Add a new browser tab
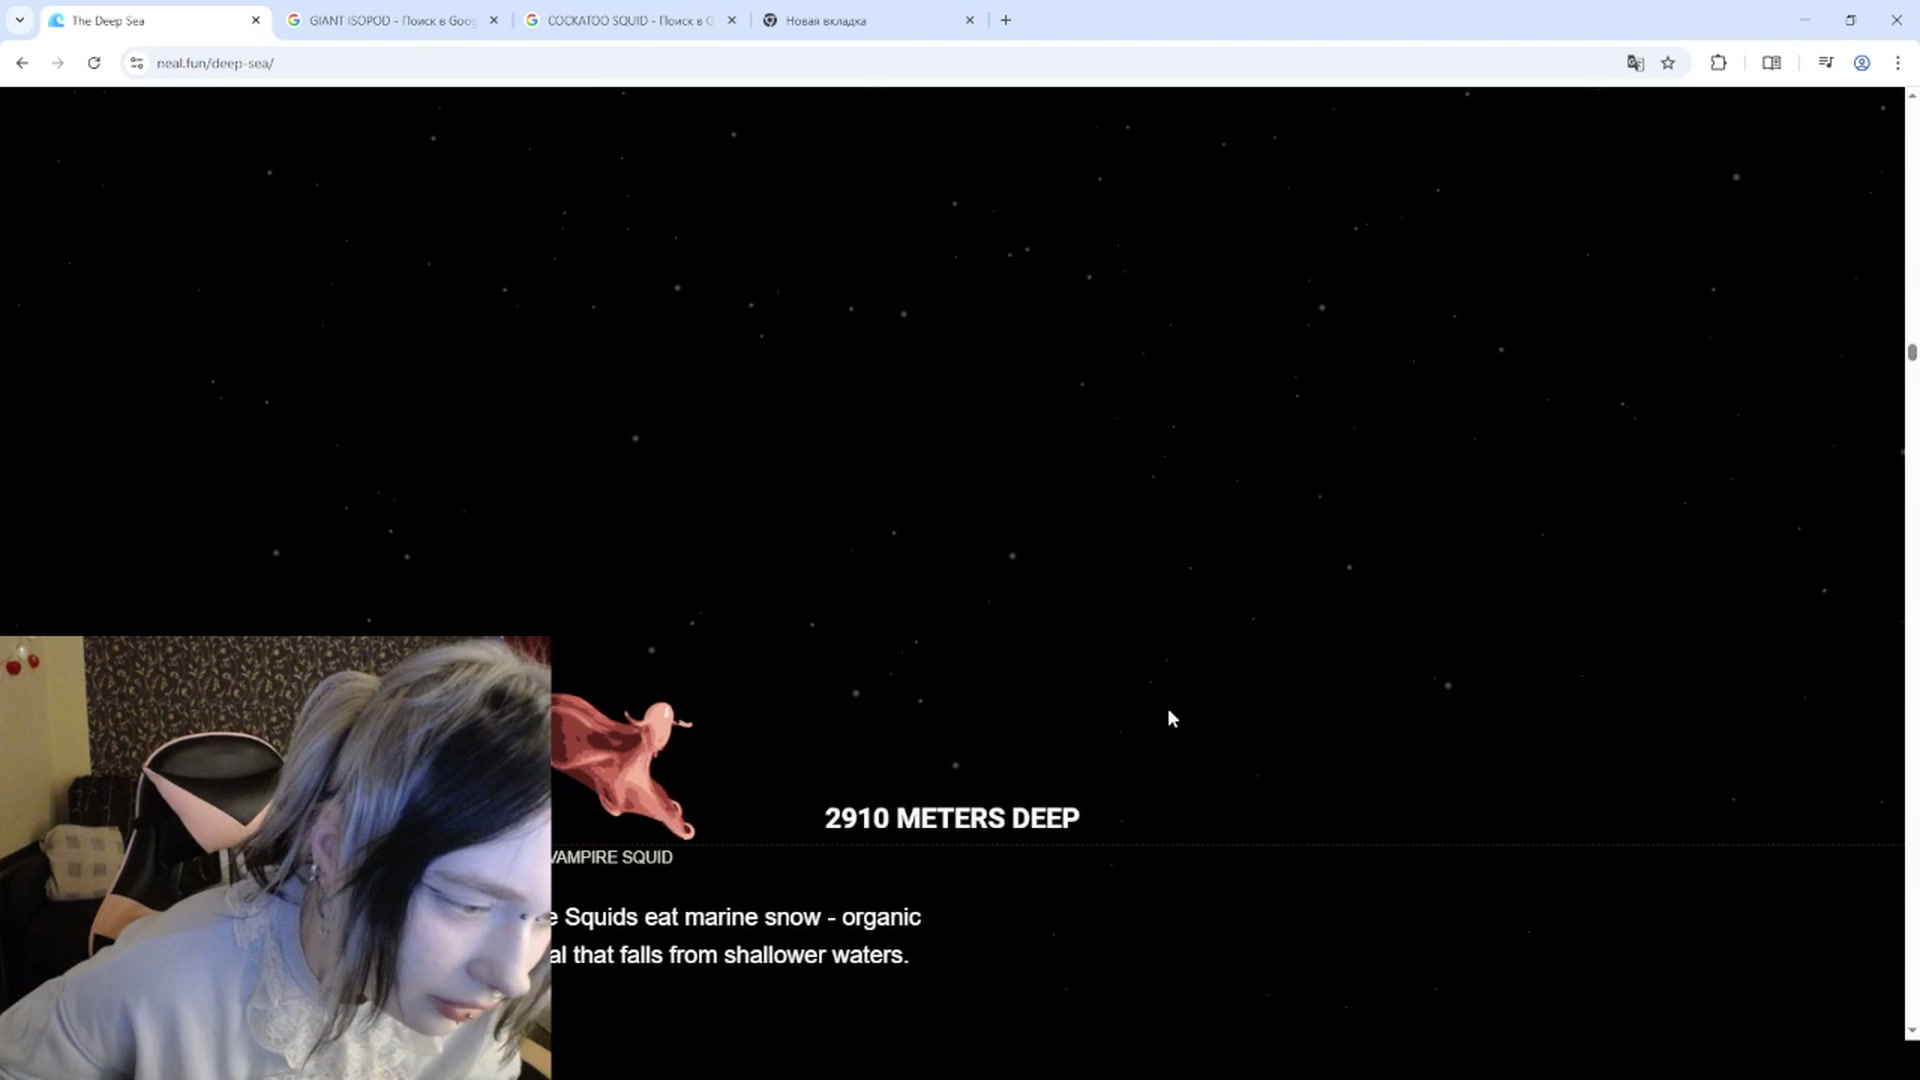1920x1080 pixels. click(x=1006, y=20)
